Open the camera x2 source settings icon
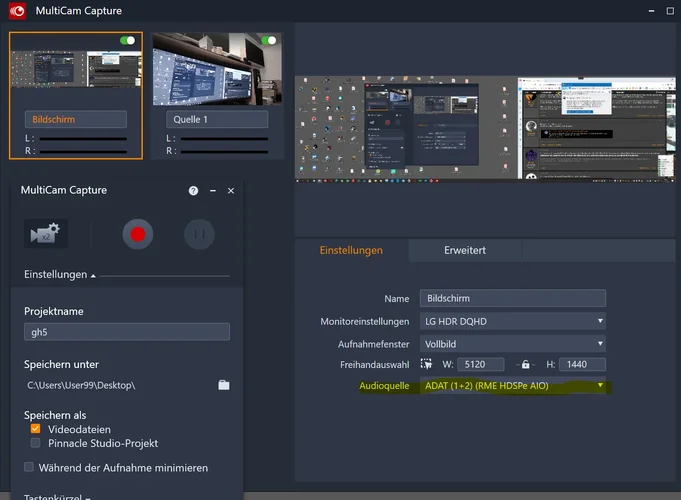The image size is (681, 500). point(46,234)
